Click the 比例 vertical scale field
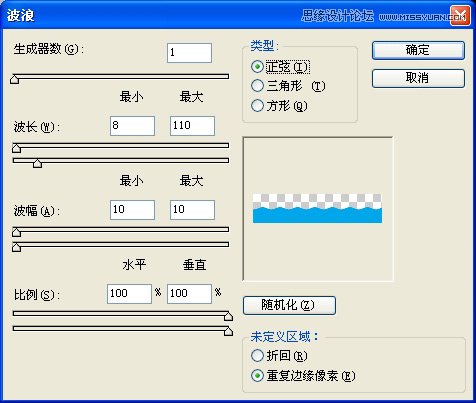The image size is (476, 403). (x=189, y=294)
